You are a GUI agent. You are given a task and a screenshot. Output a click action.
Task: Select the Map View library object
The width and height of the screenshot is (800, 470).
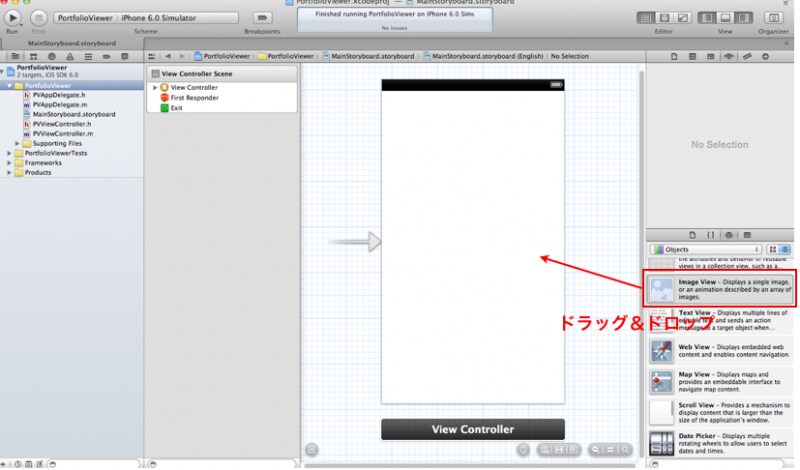tap(720, 382)
